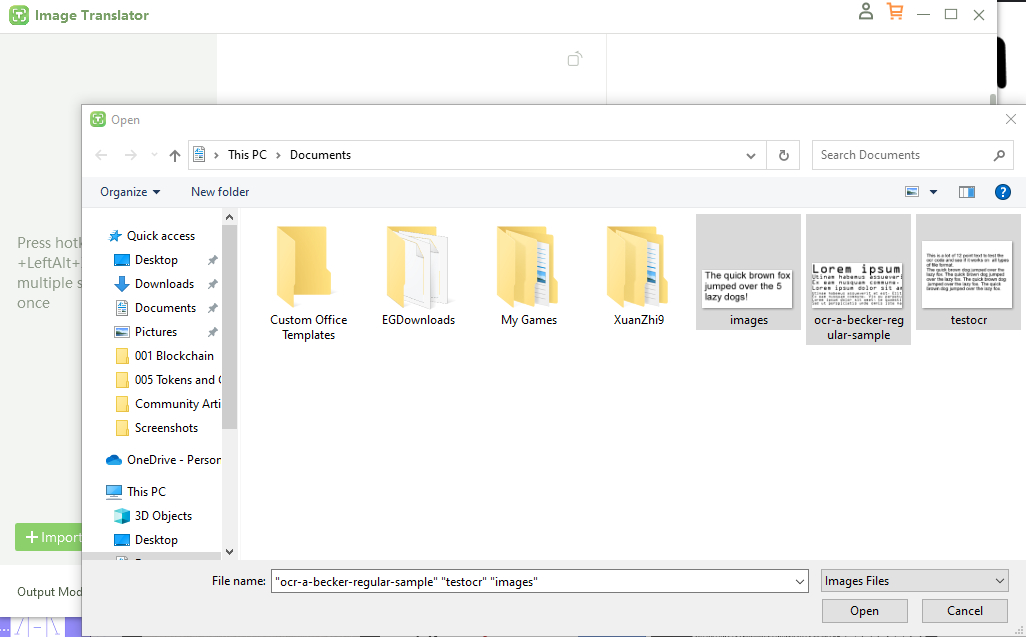This screenshot has height=637, width=1026.
Task: Open the Documents breadcrumb entry
Action: (x=320, y=155)
